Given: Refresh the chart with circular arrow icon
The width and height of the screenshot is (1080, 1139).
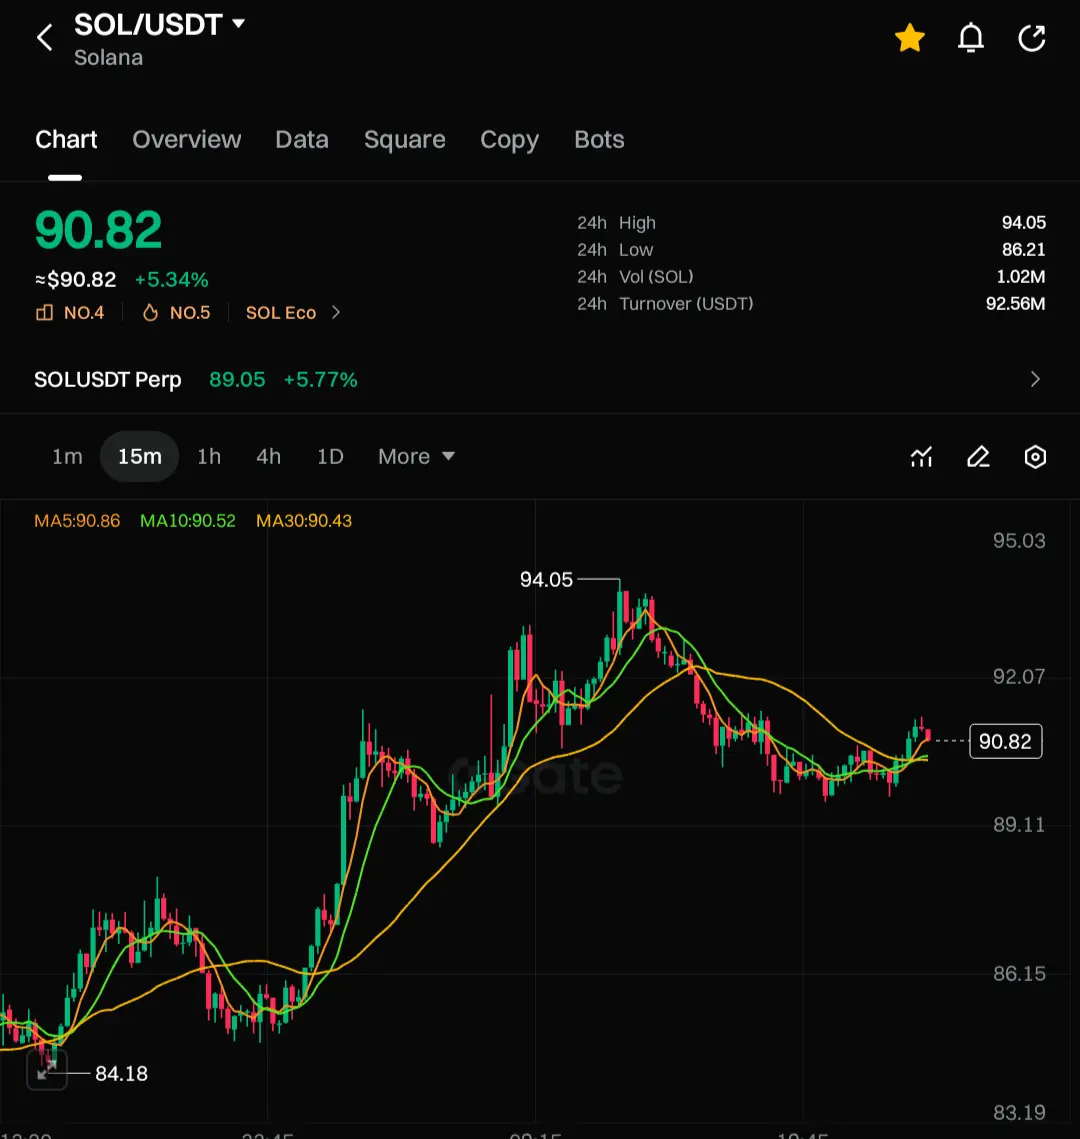Looking at the screenshot, I should tap(1031, 38).
